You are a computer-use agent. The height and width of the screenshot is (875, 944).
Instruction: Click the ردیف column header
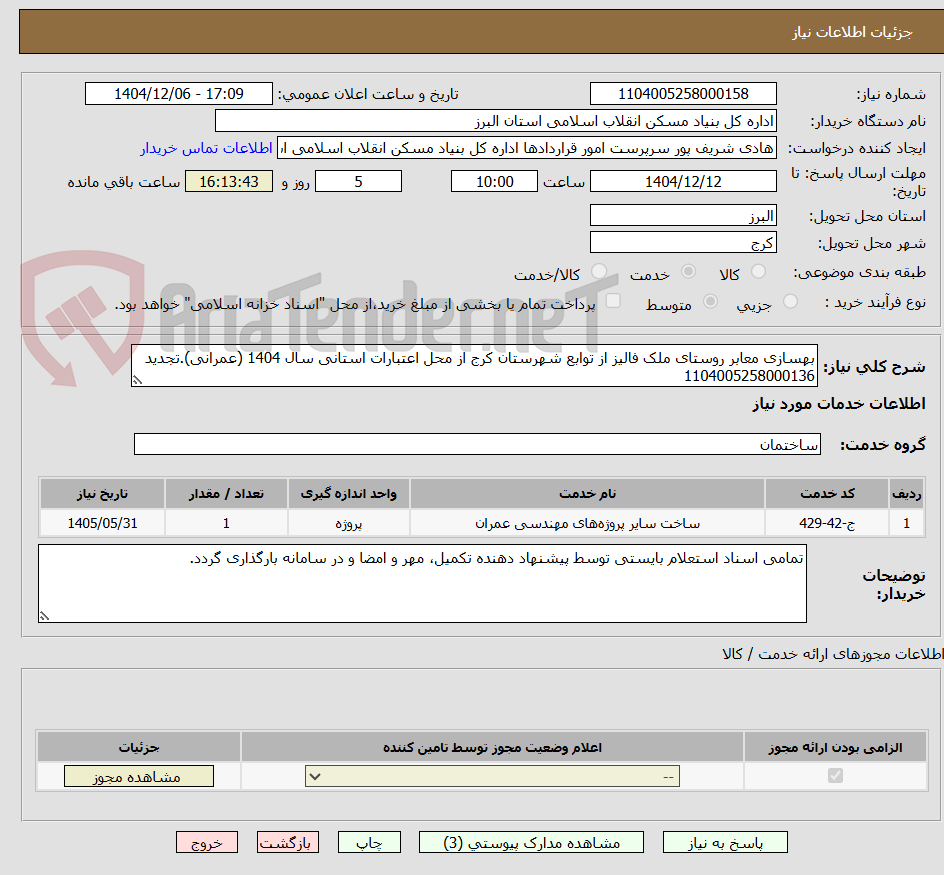[x=907, y=494]
